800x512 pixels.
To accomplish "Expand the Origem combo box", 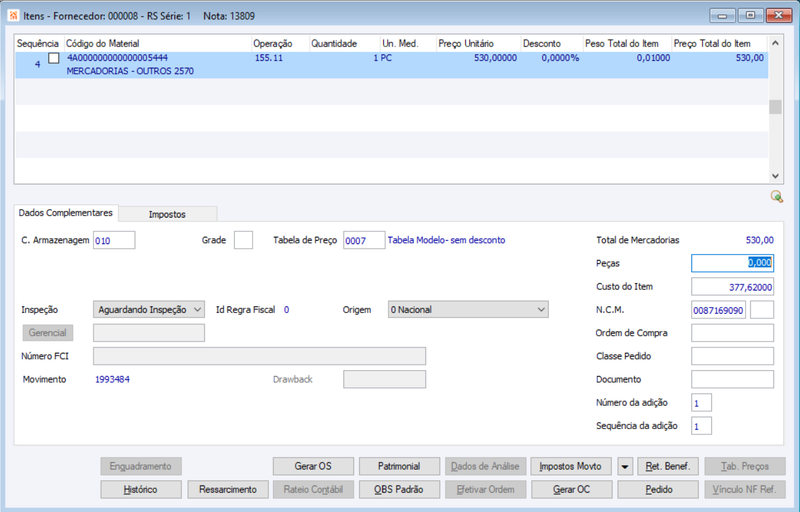I will (x=468, y=310).
